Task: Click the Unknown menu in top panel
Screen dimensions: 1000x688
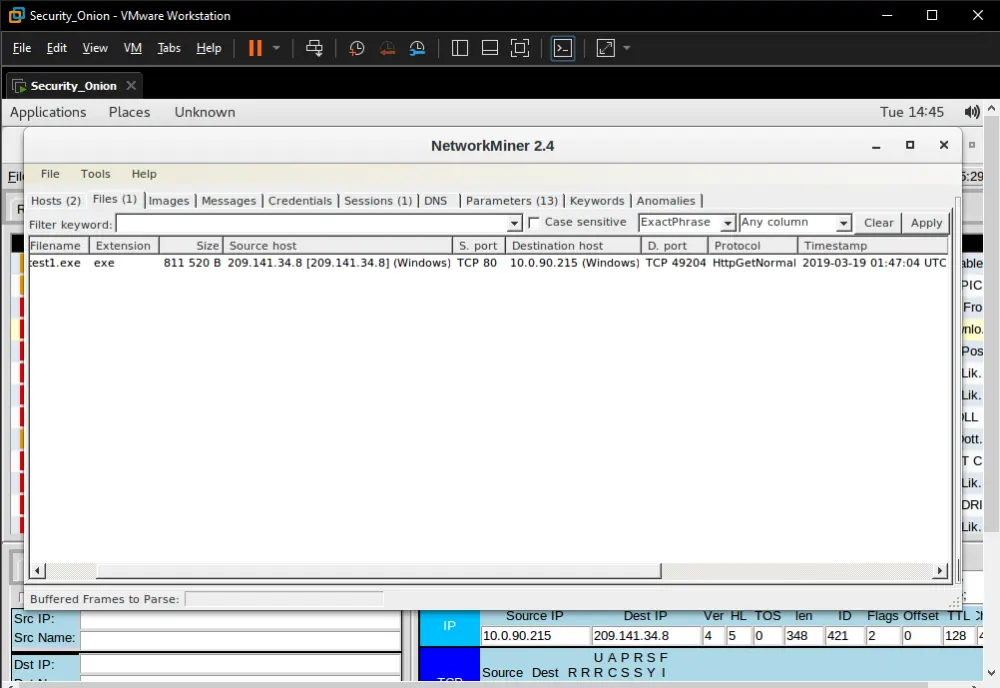Action: [205, 112]
